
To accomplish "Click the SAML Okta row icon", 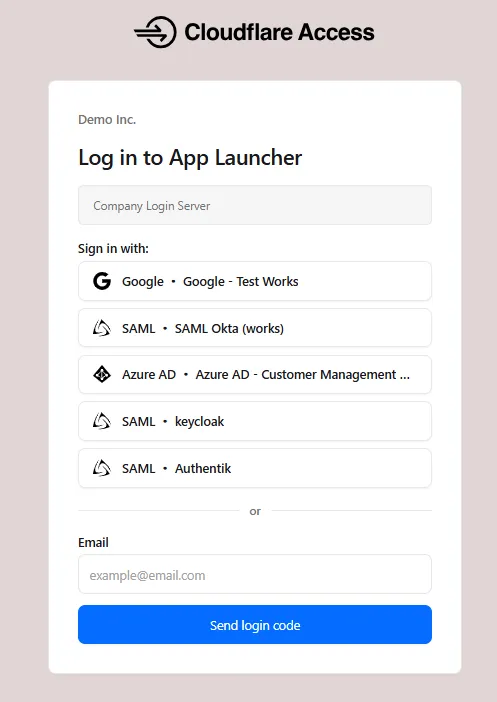I will (x=102, y=328).
